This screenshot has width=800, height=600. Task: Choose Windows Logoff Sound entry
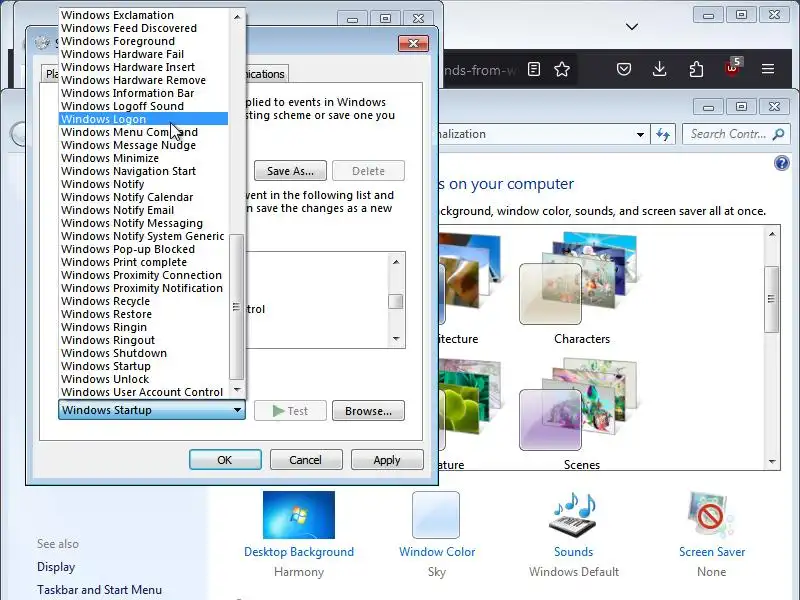143,106
